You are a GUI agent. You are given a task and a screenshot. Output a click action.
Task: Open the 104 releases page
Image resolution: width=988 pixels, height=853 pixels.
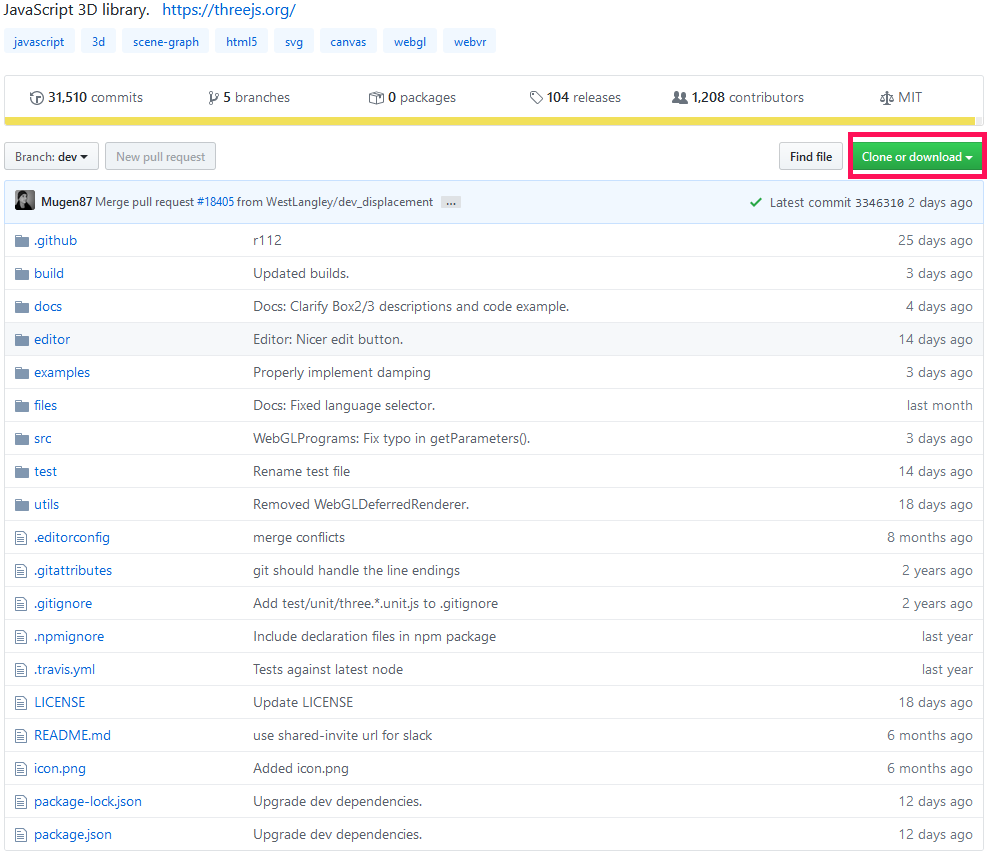(x=575, y=98)
